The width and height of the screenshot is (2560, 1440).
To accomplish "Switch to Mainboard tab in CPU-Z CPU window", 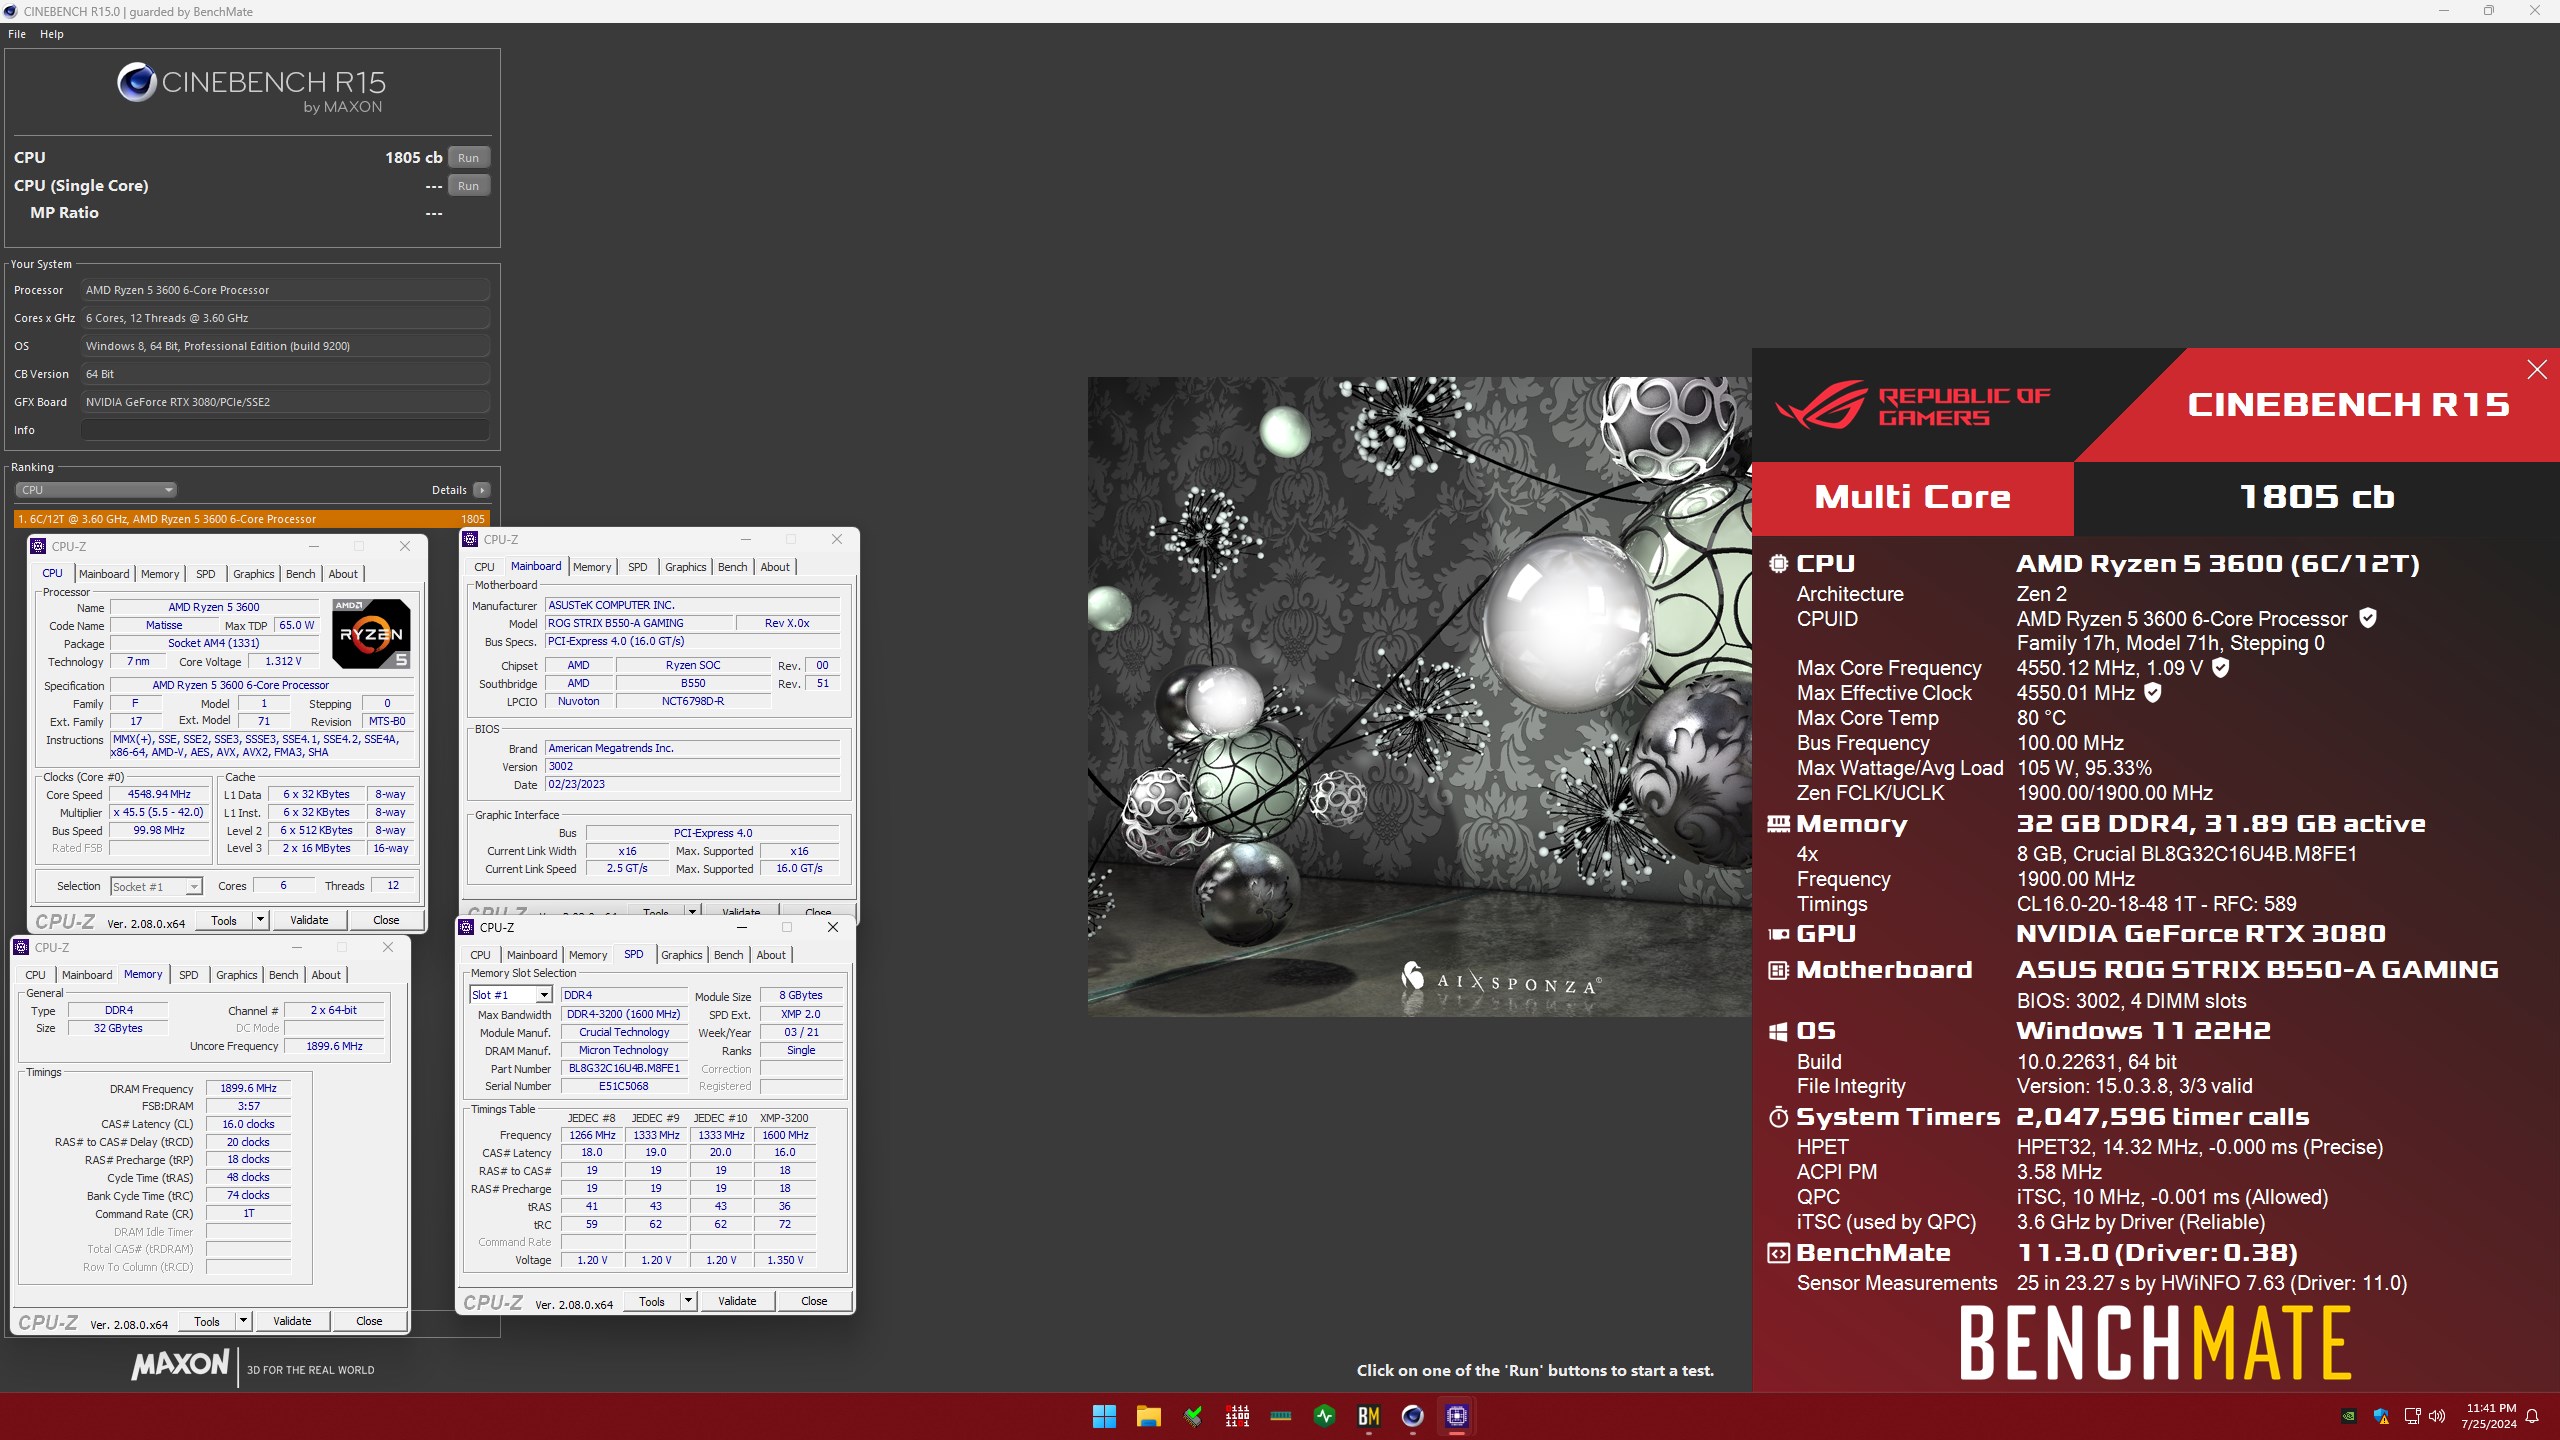I will pos(104,574).
